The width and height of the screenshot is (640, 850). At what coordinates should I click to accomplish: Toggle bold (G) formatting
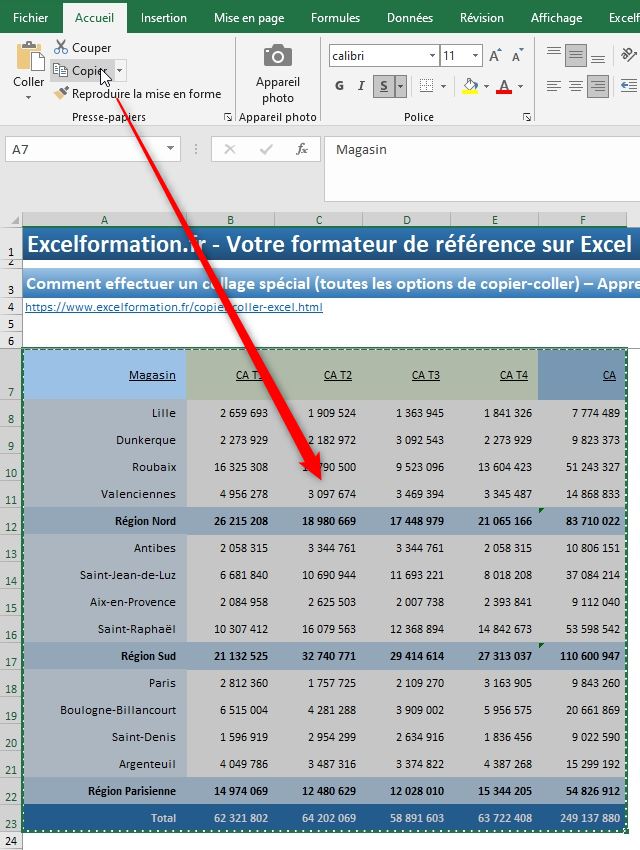pyautogui.click(x=339, y=86)
